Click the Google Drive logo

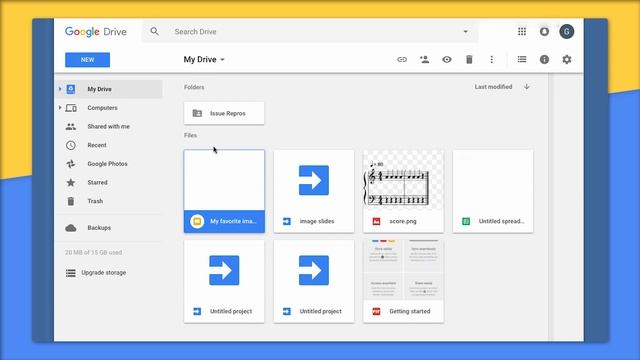pyautogui.click(x=96, y=31)
